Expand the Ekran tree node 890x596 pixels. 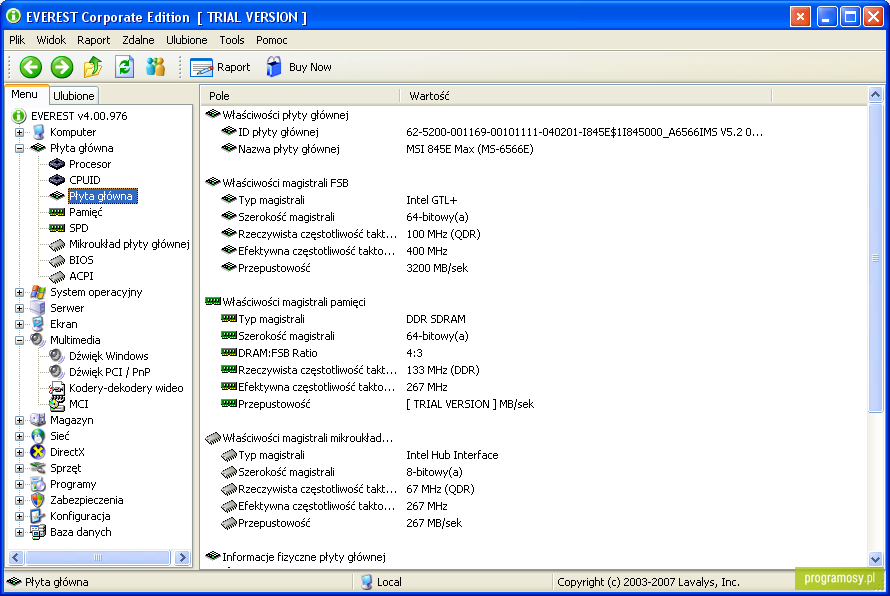click(x=19, y=324)
